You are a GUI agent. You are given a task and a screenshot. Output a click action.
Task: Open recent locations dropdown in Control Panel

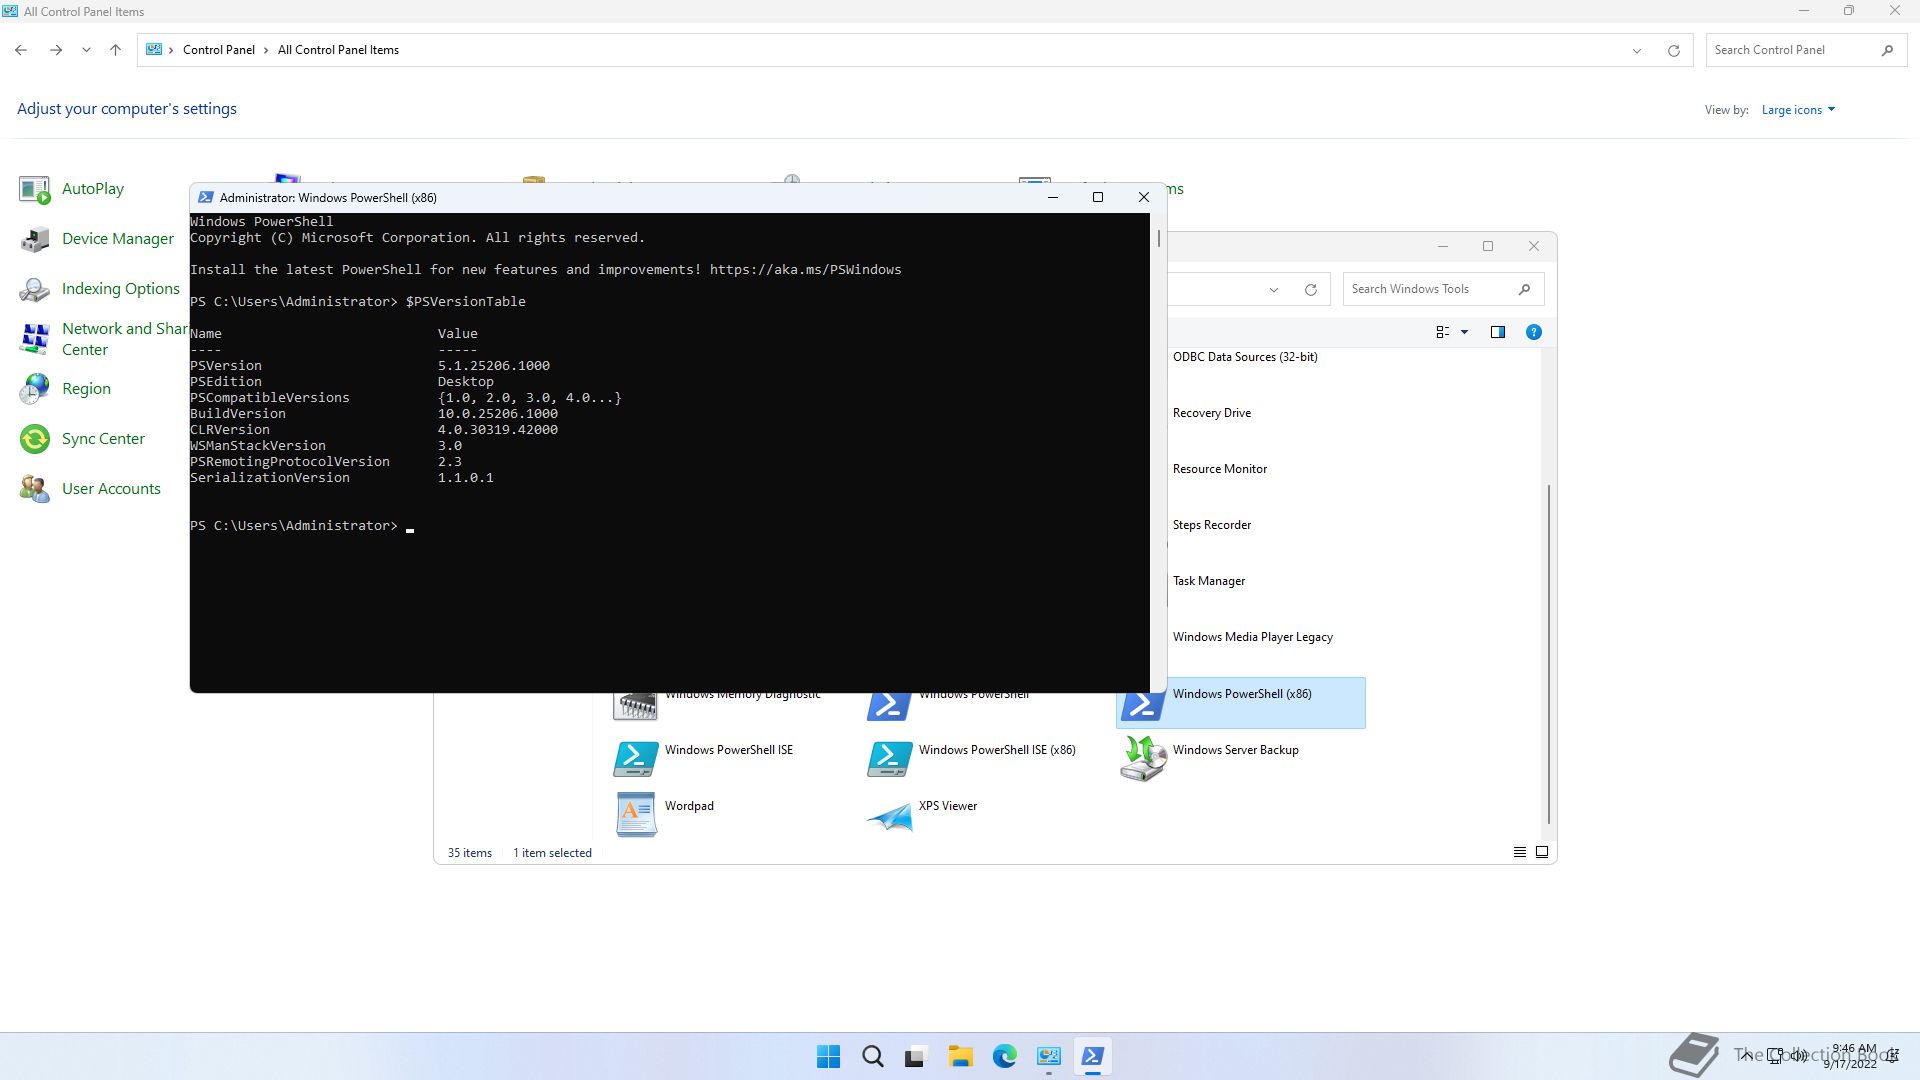click(x=86, y=50)
